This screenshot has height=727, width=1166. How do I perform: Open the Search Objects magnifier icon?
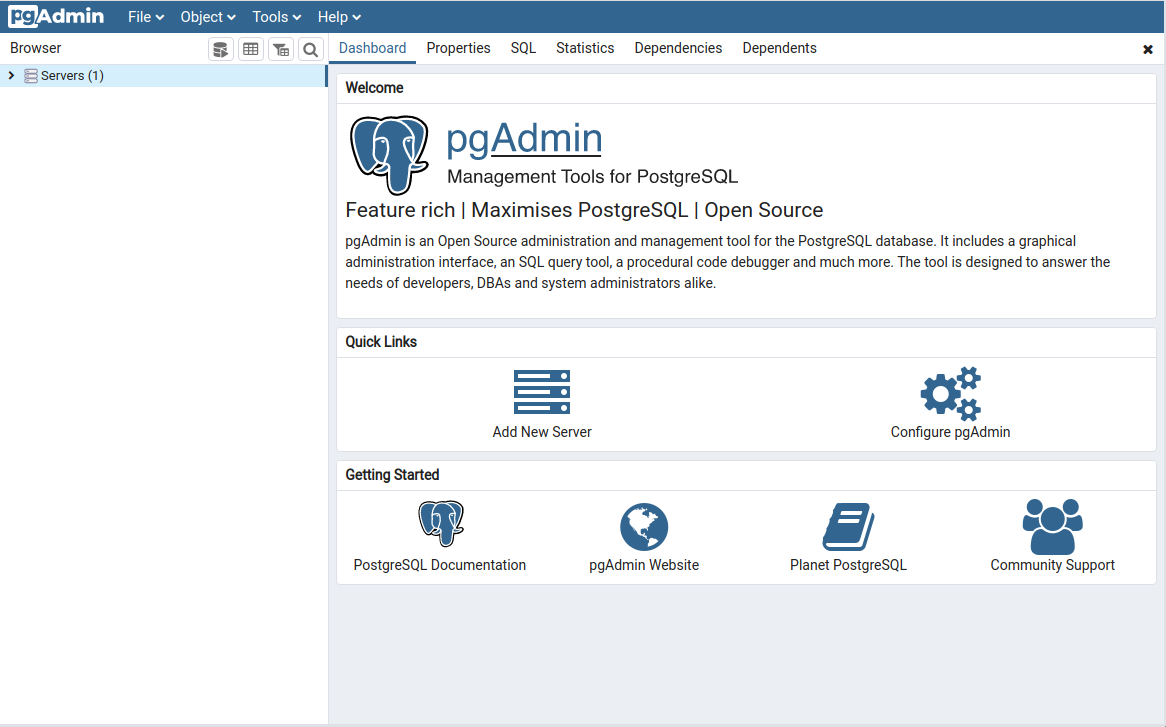tap(311, 49)
